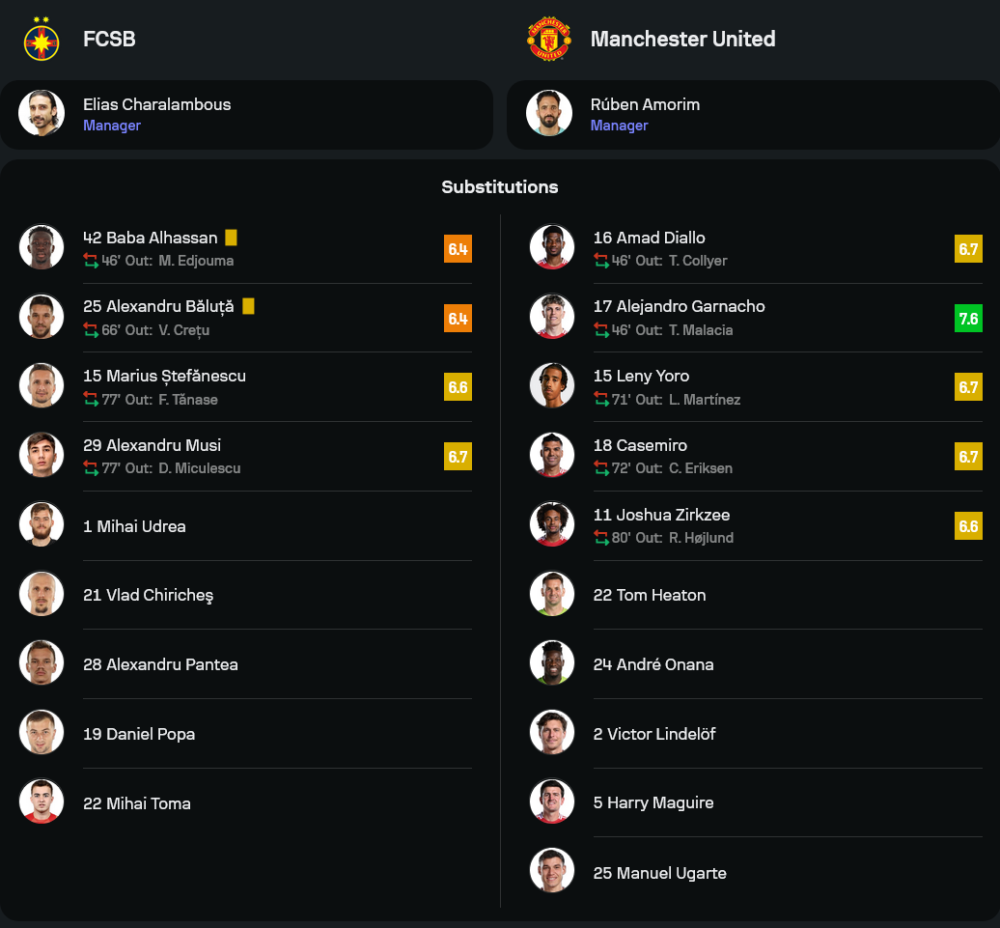Screen dimensions: 1000x928
Task: Click Baba Alhassan's yellow card icon
Action: [231, 238]
